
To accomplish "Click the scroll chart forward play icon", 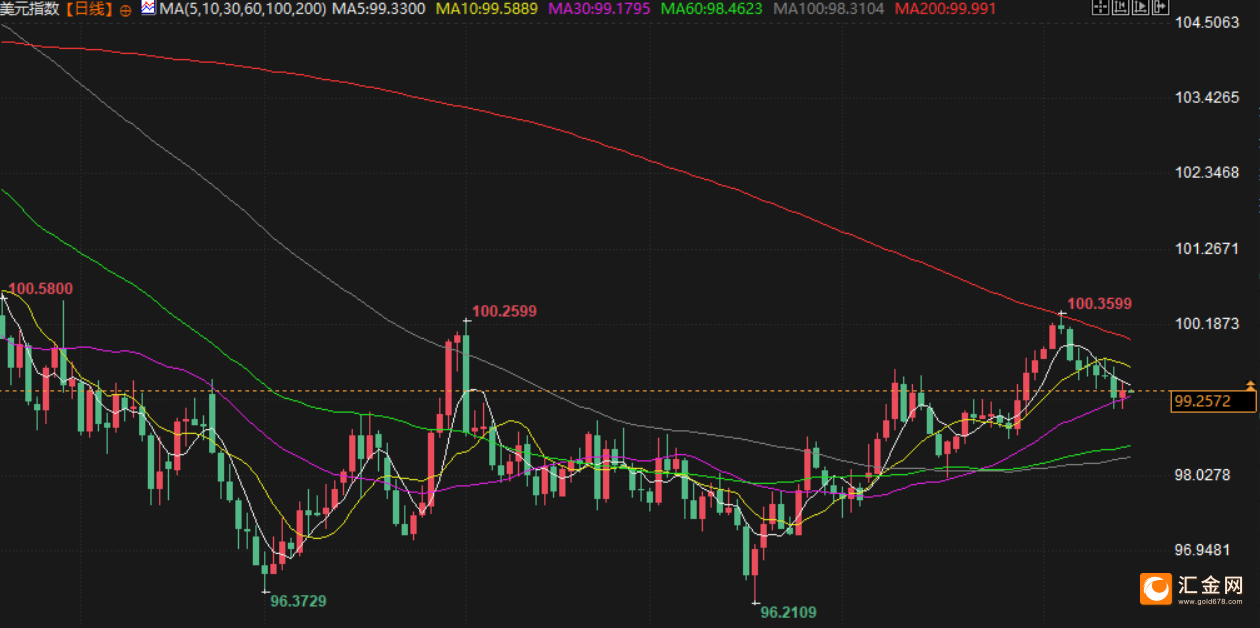I will pyautogui.click(x=1141, y=7).
